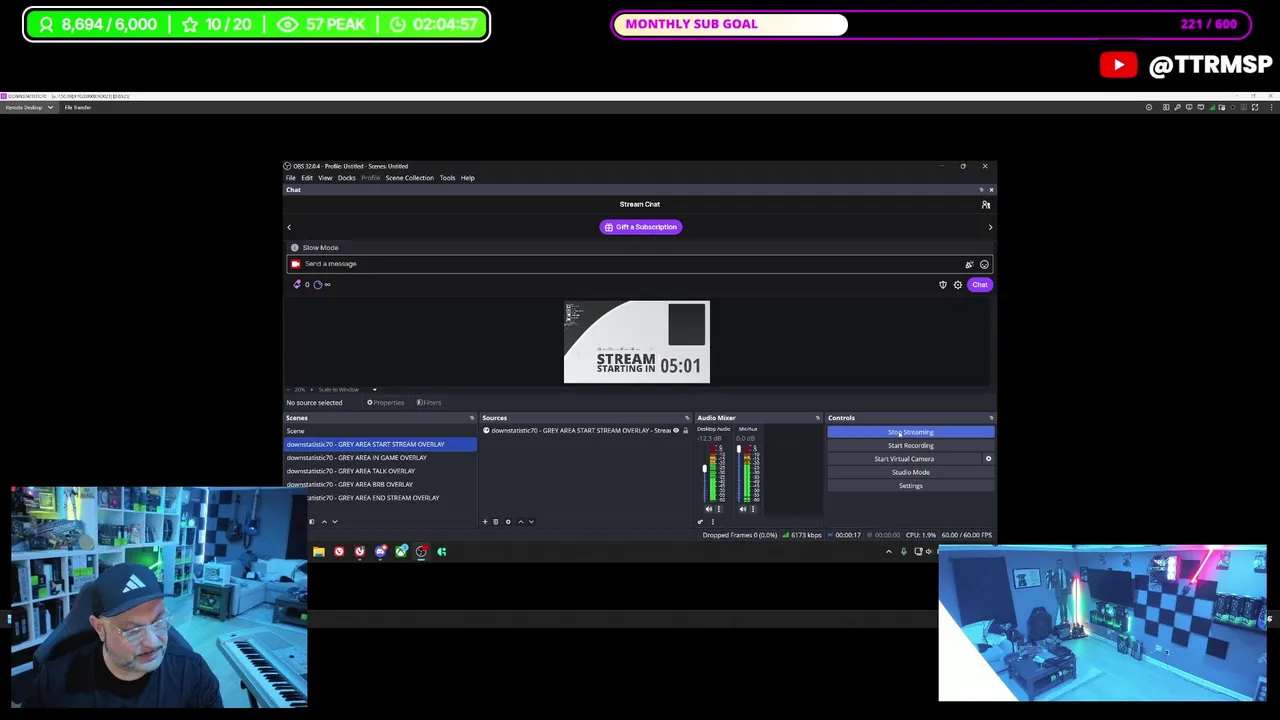The width and height of the screenshot is (1280, 720).
Task: Focus the Send a message input field
Action: [640, 264]
